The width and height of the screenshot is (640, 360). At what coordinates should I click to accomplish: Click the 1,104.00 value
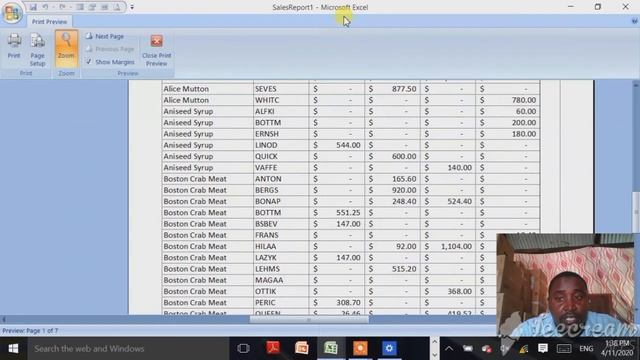(x=456, y=247)
